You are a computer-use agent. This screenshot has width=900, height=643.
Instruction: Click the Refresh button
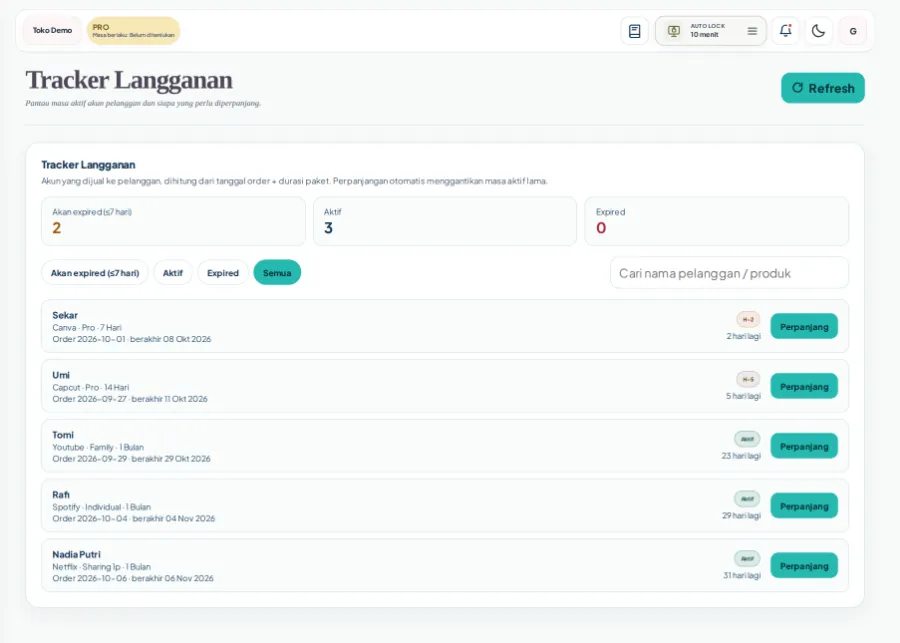coord(823,88)
